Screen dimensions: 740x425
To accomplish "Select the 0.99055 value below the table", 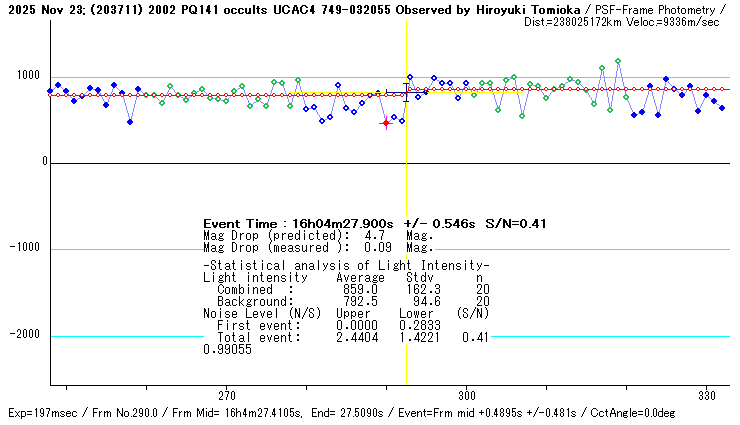I will coord(227,350).
